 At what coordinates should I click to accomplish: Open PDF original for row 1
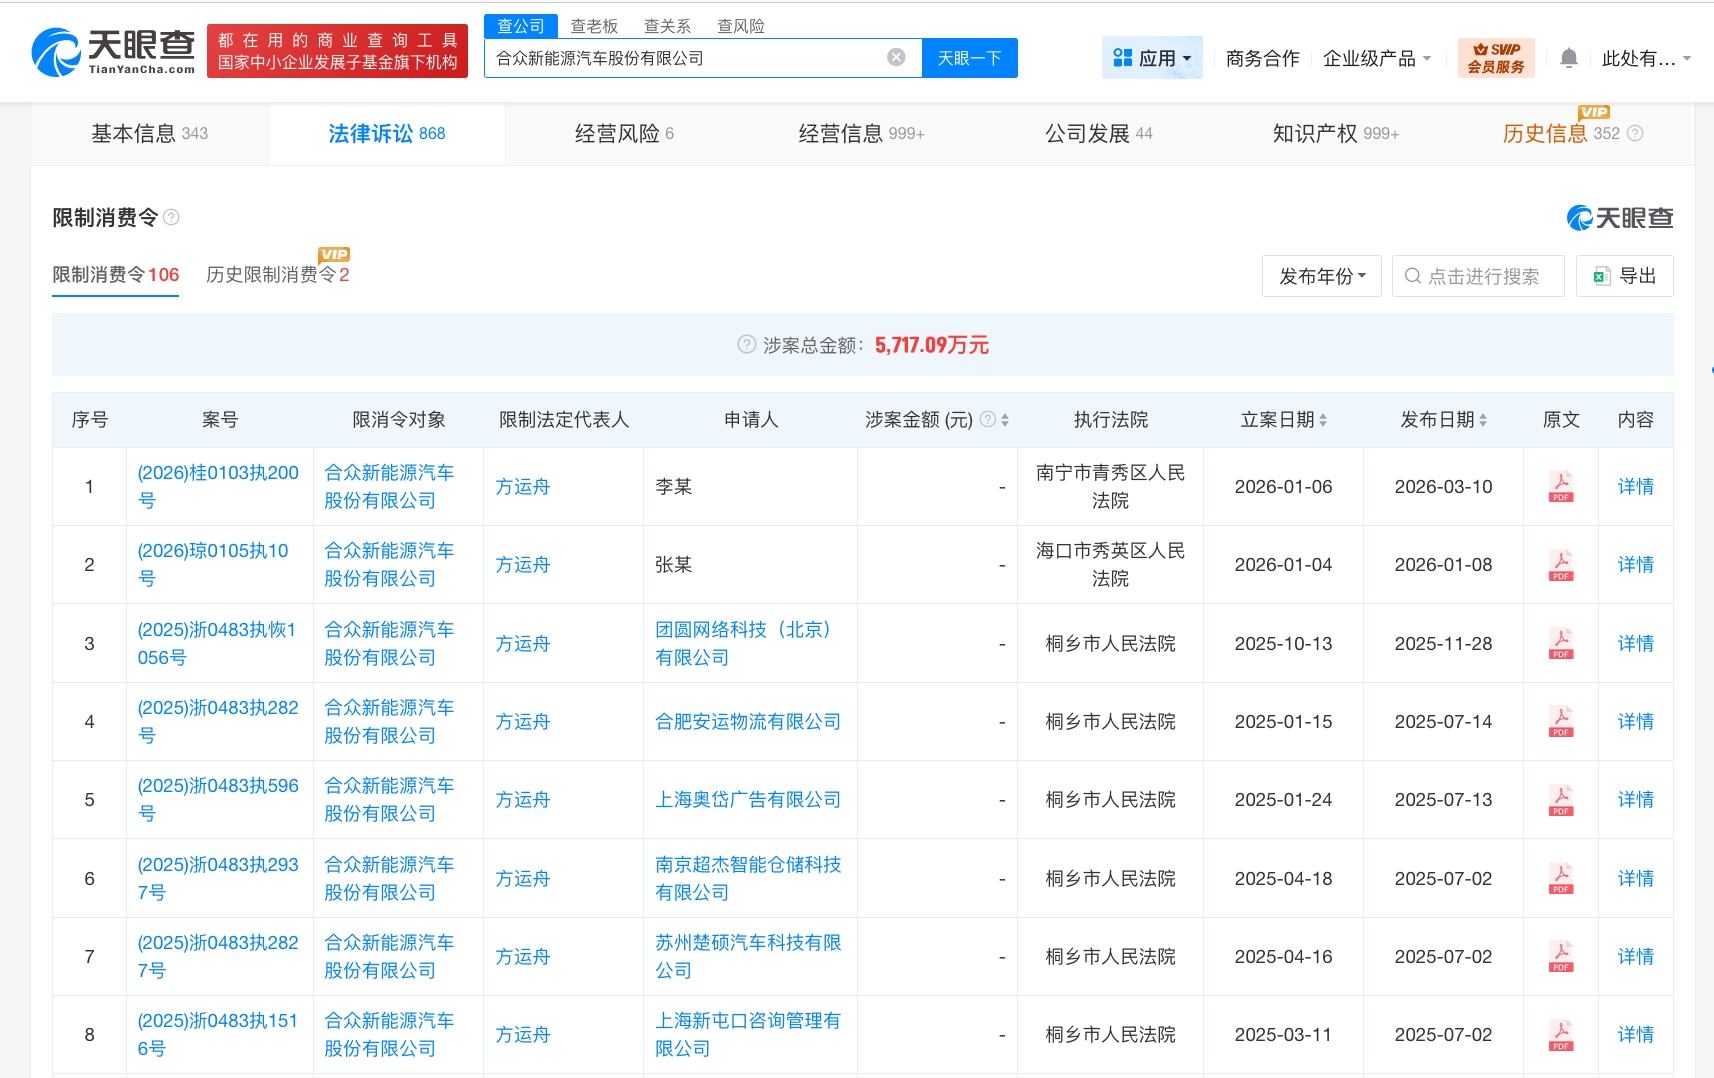(x=1560, y=487)
